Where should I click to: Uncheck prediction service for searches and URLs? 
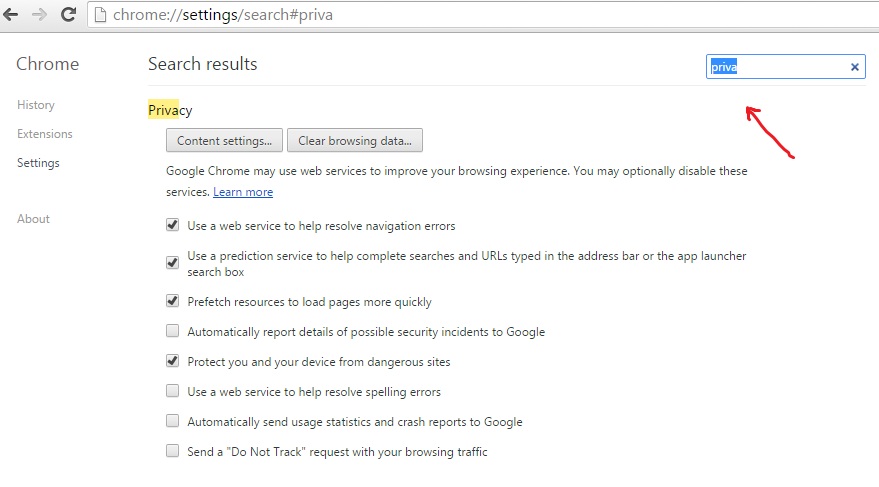(173, 262)
